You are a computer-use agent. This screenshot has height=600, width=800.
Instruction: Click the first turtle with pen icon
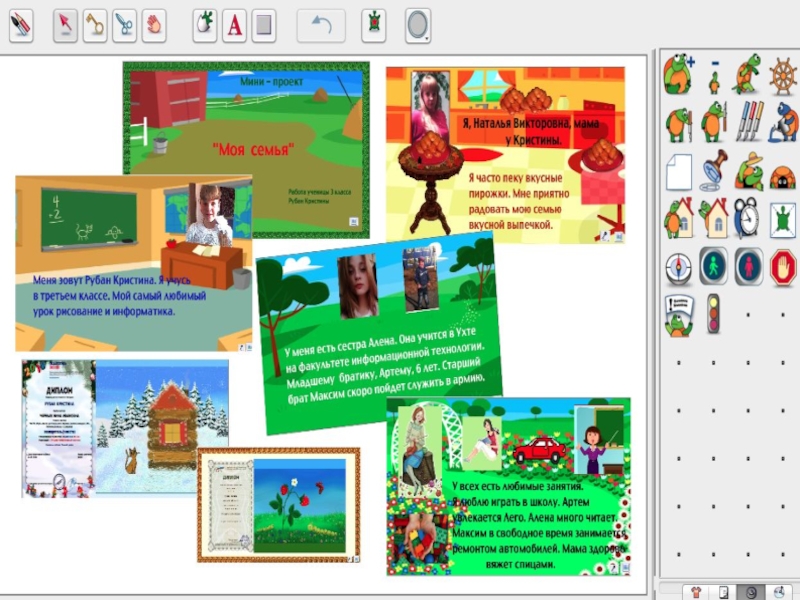point(679,123)
